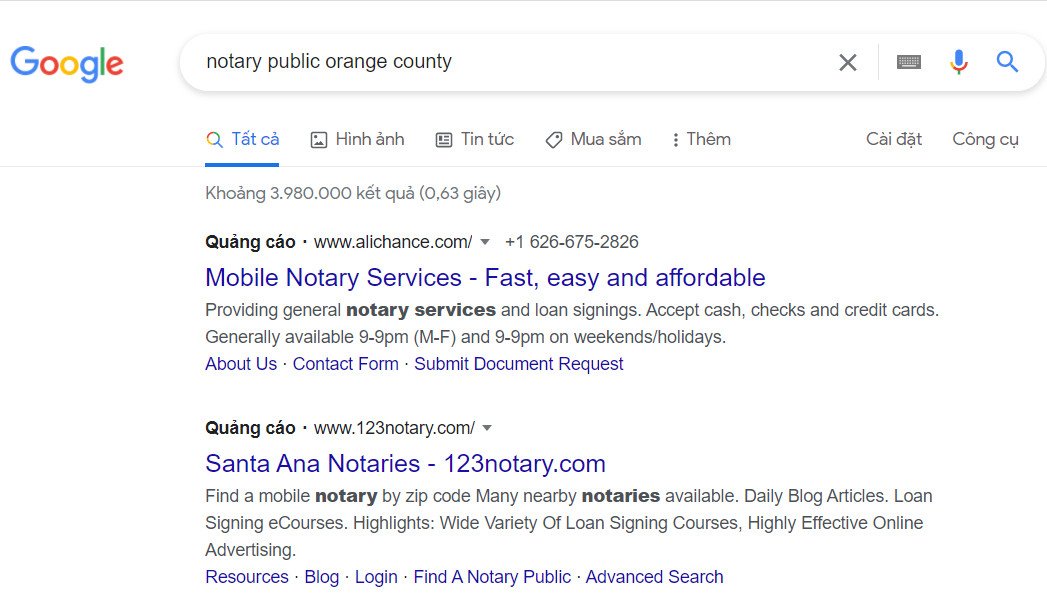Expand the dropdown arrow next to www.123notary.com

487,428
